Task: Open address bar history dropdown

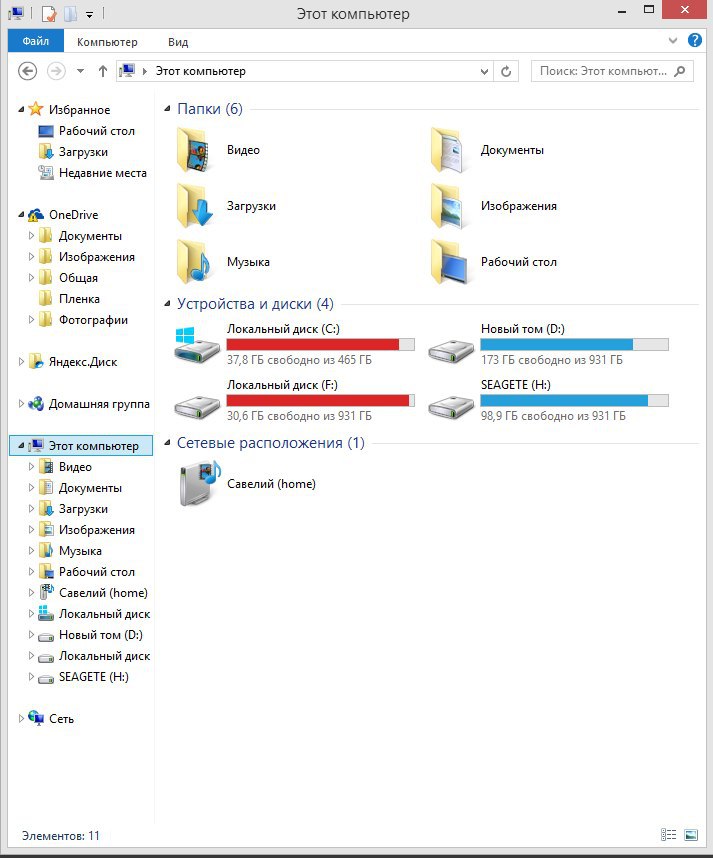Action: point(484,71)
